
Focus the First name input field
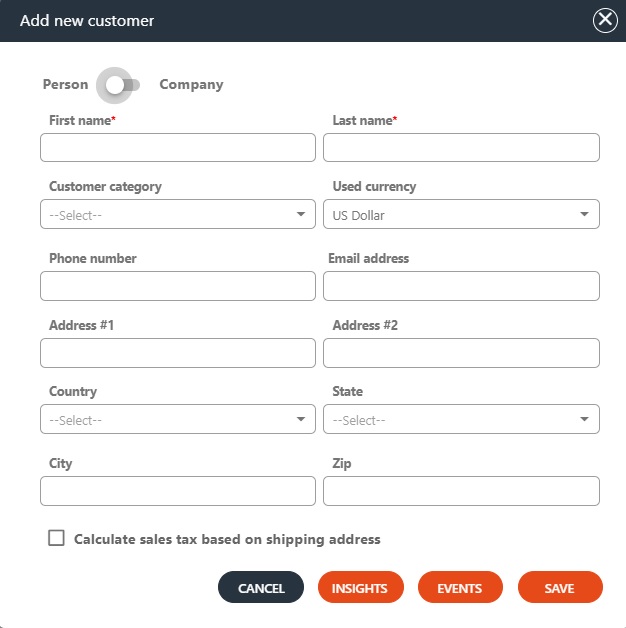(178, 148)
